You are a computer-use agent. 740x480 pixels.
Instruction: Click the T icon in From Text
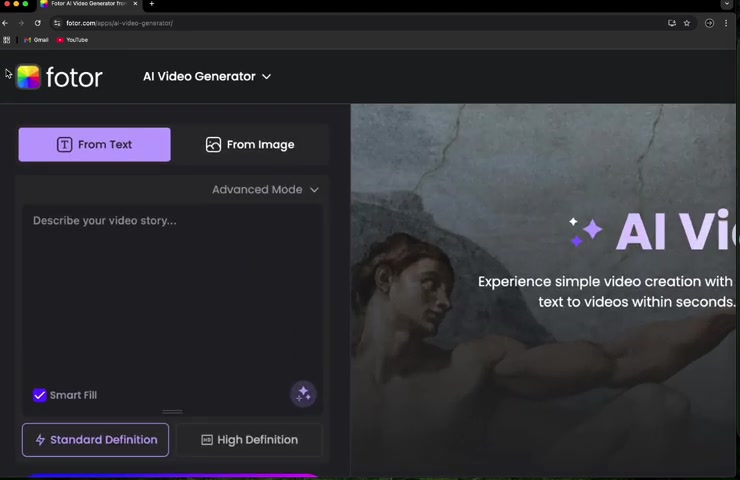[64, 144]
